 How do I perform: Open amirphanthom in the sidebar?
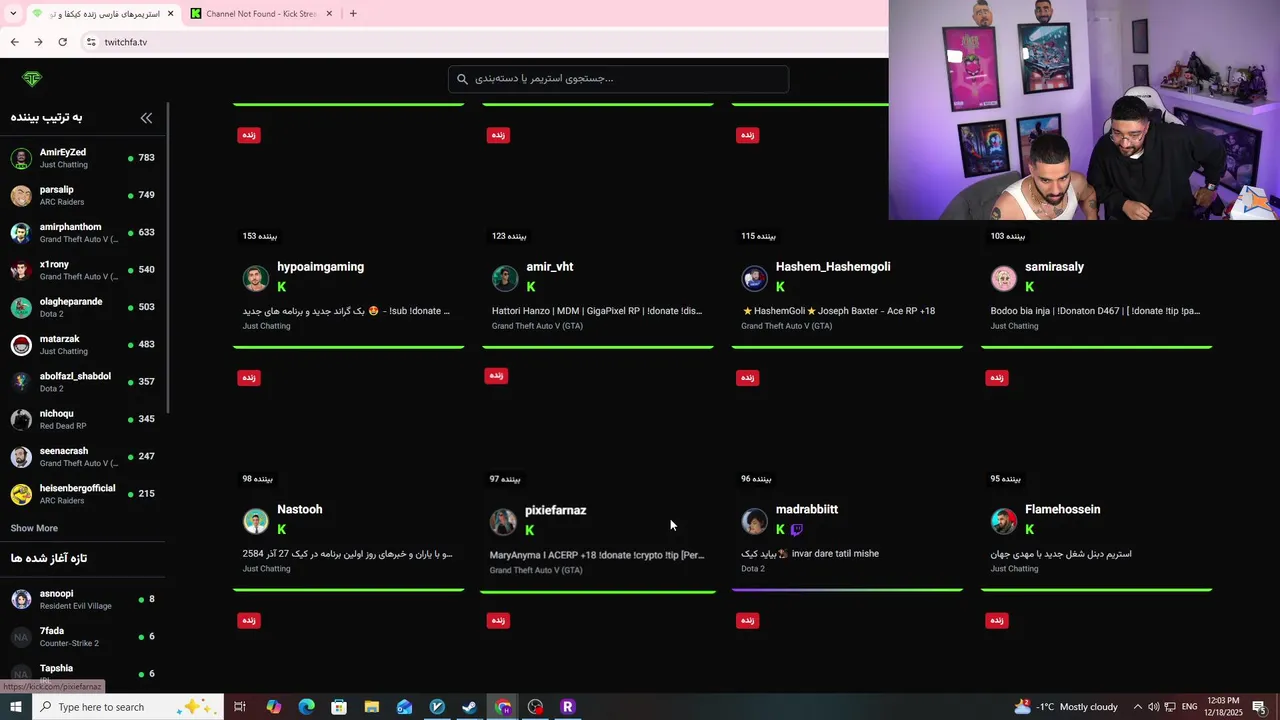click(83, 233)
